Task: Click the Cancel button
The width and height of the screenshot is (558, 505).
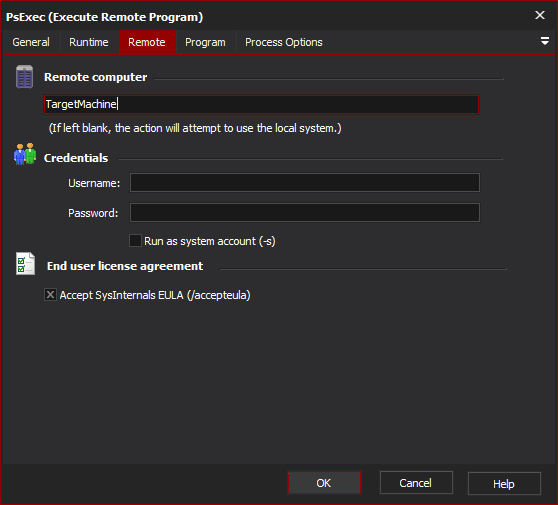Action: coord(416,483)
